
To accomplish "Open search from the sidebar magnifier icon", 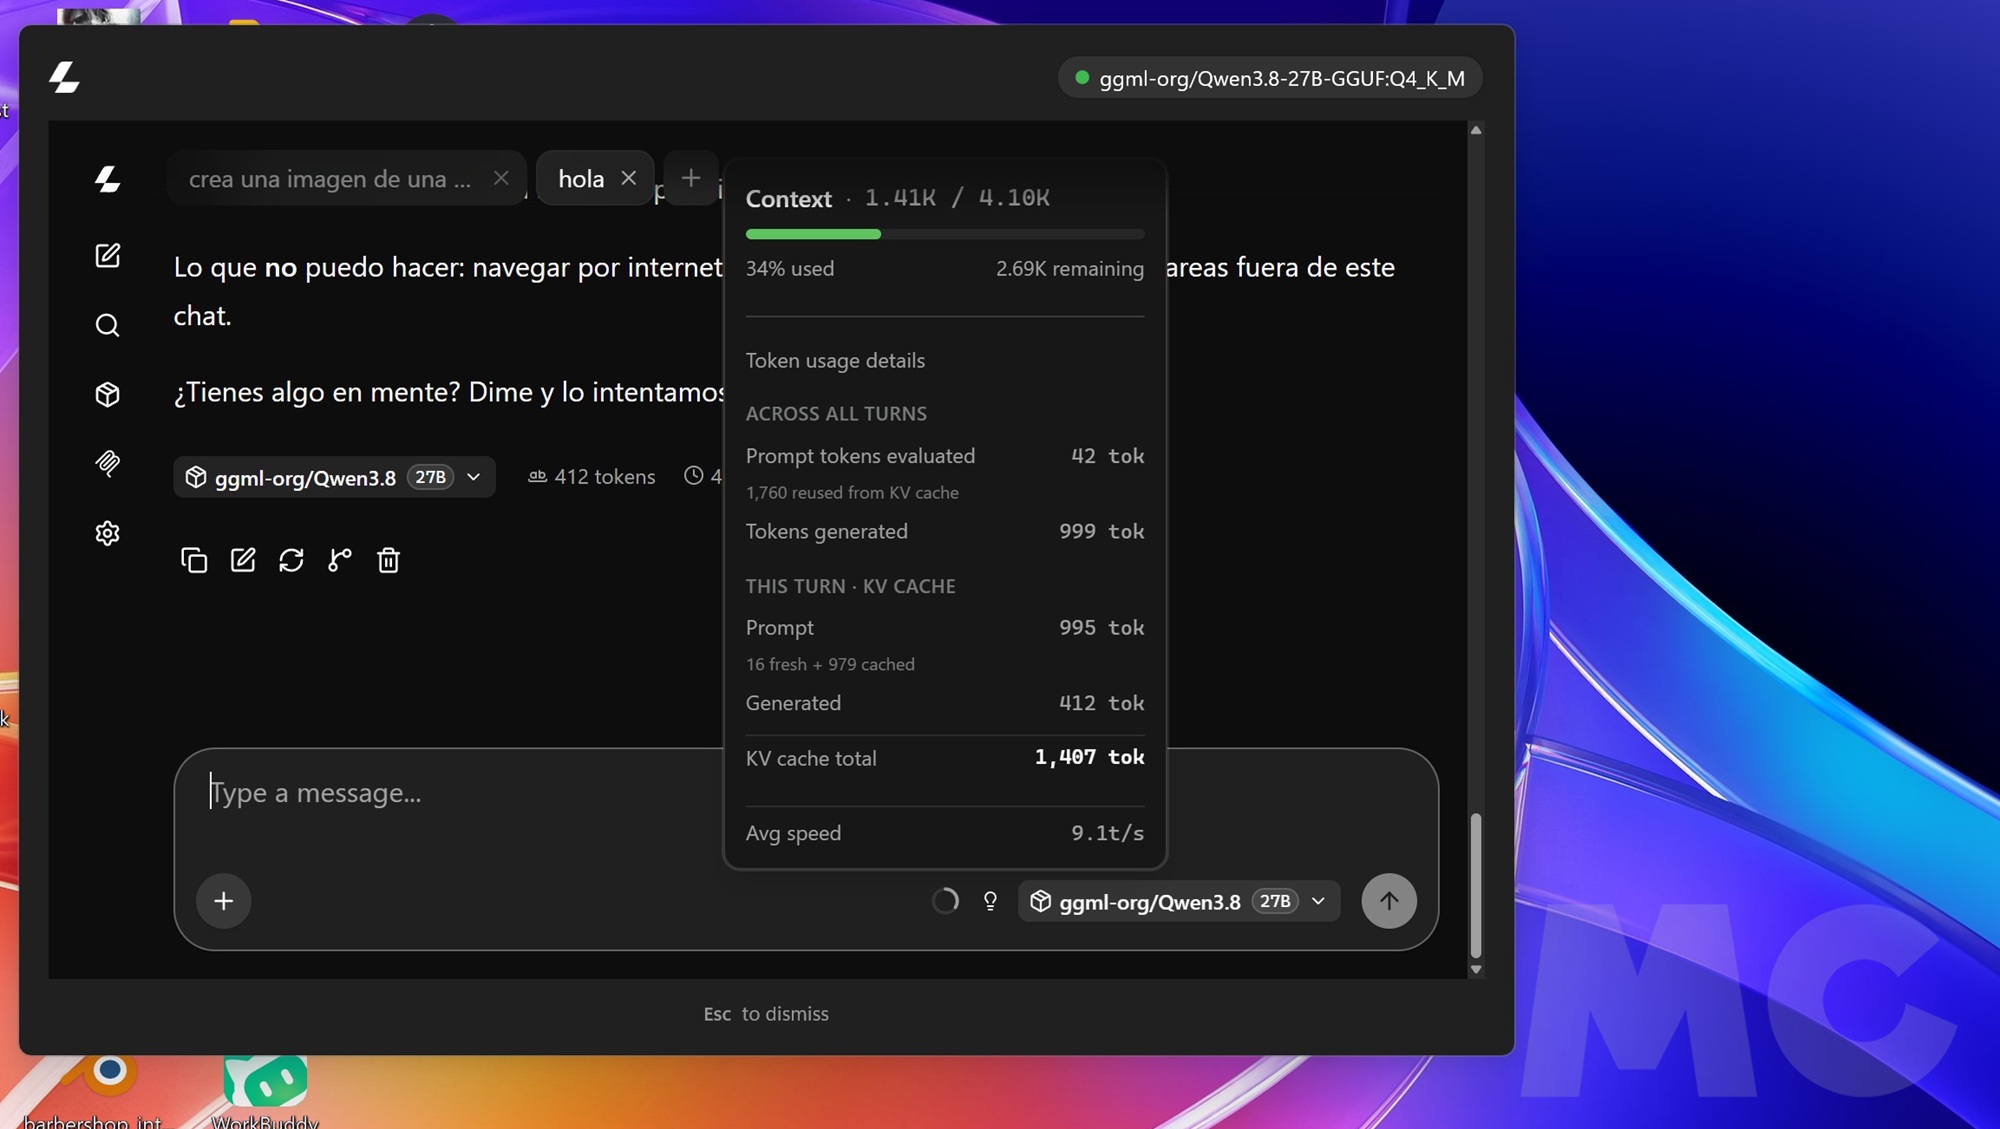I will point(107,325).
